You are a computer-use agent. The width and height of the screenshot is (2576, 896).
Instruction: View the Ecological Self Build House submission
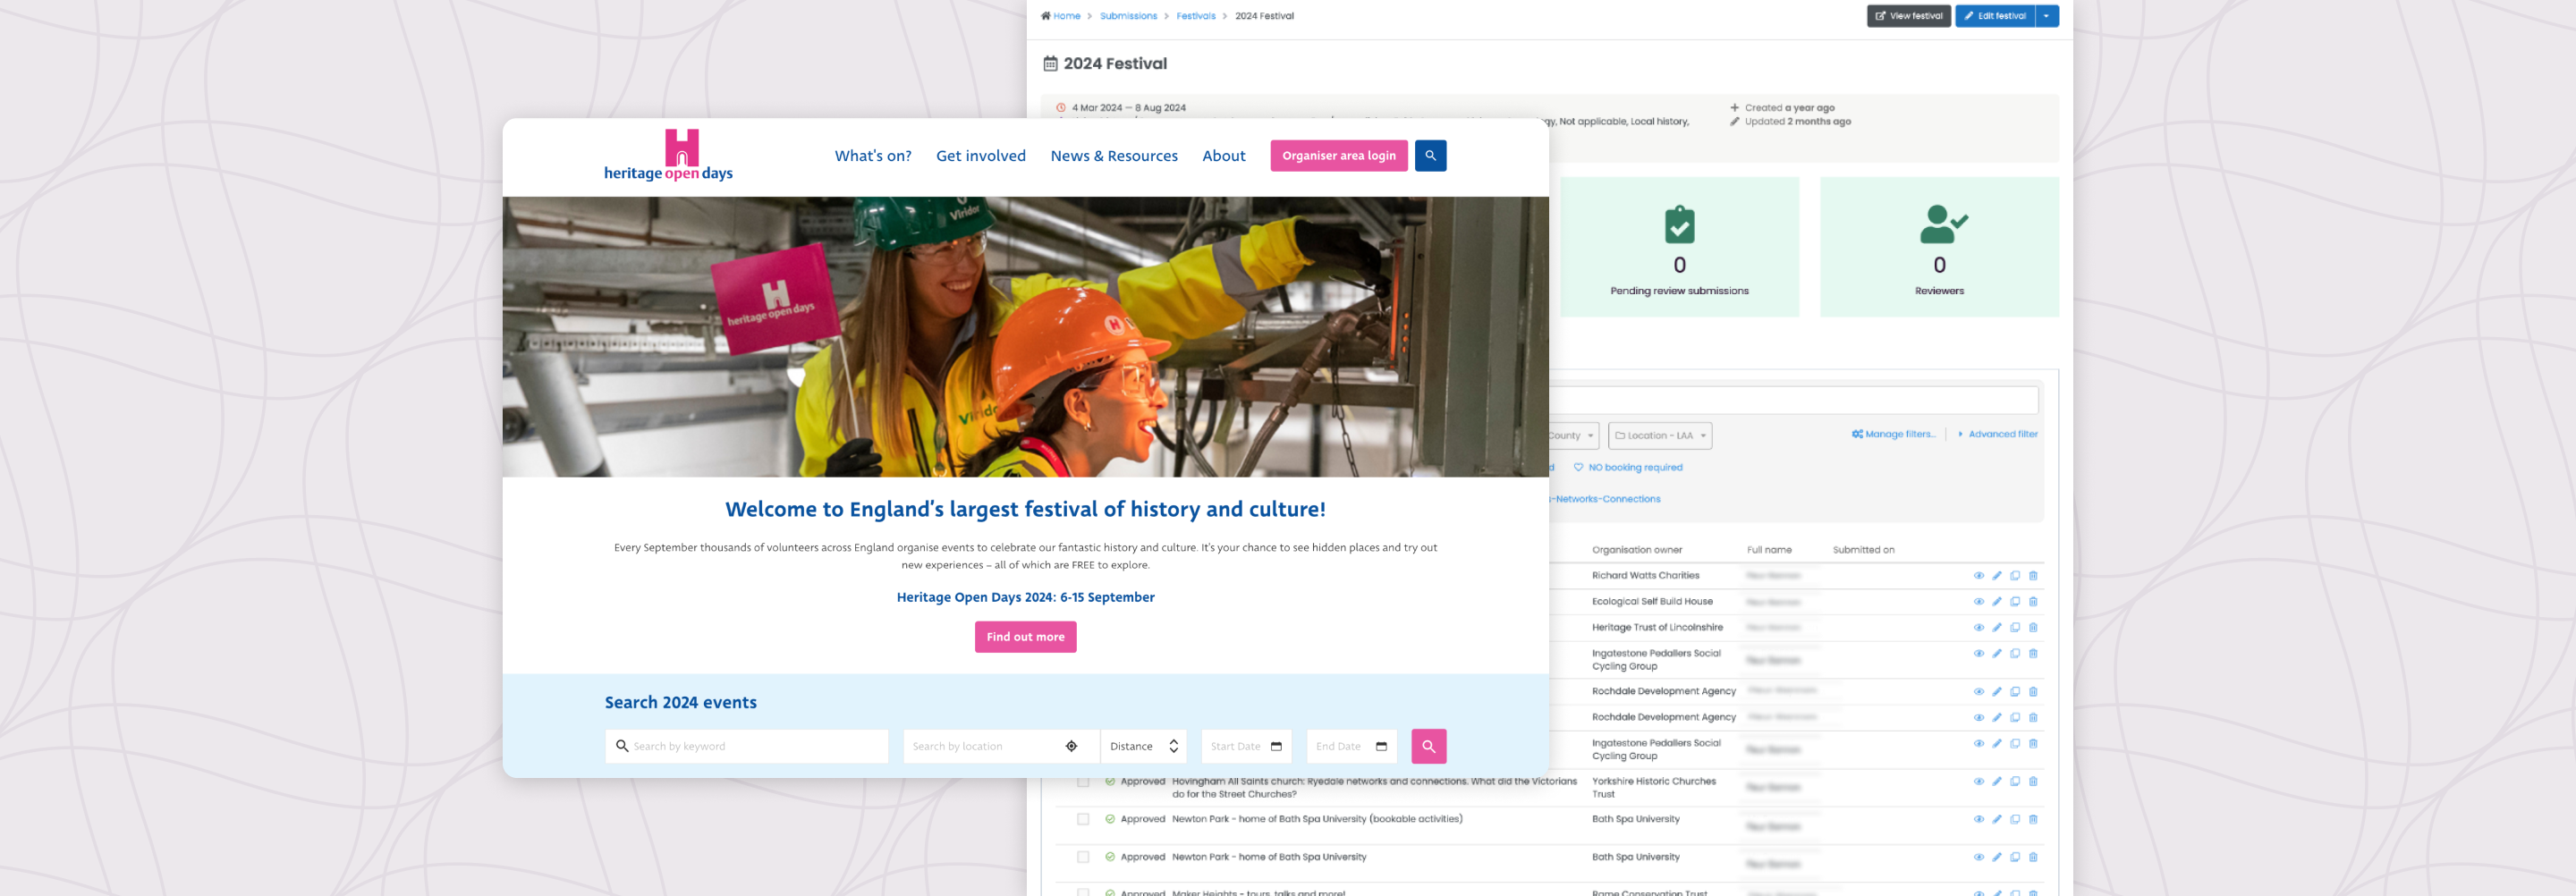coord(1978,602)
